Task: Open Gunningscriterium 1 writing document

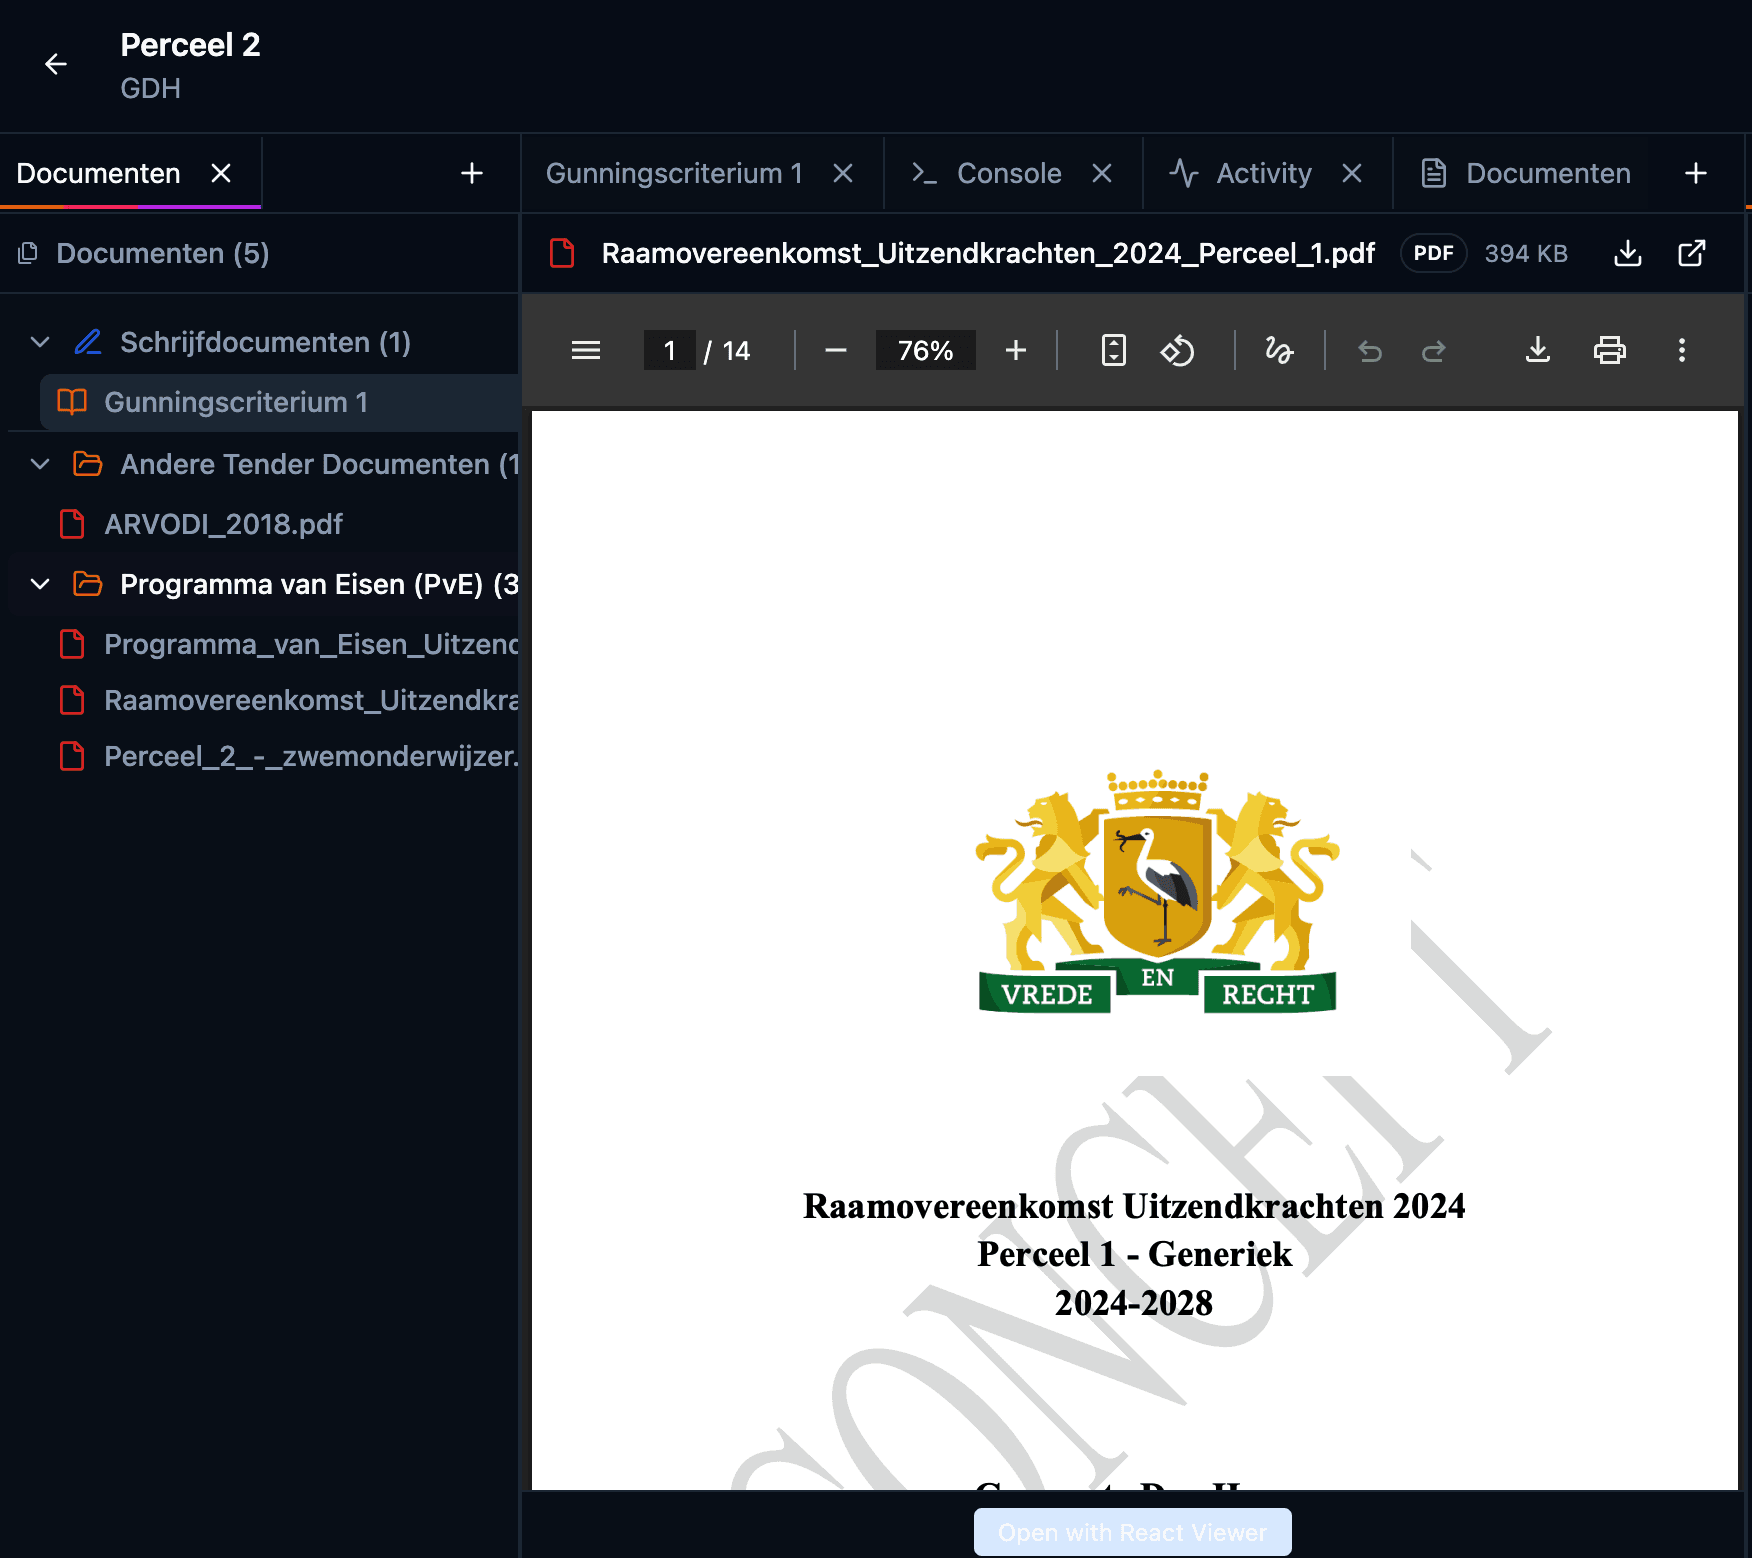Action: point(280,402)
